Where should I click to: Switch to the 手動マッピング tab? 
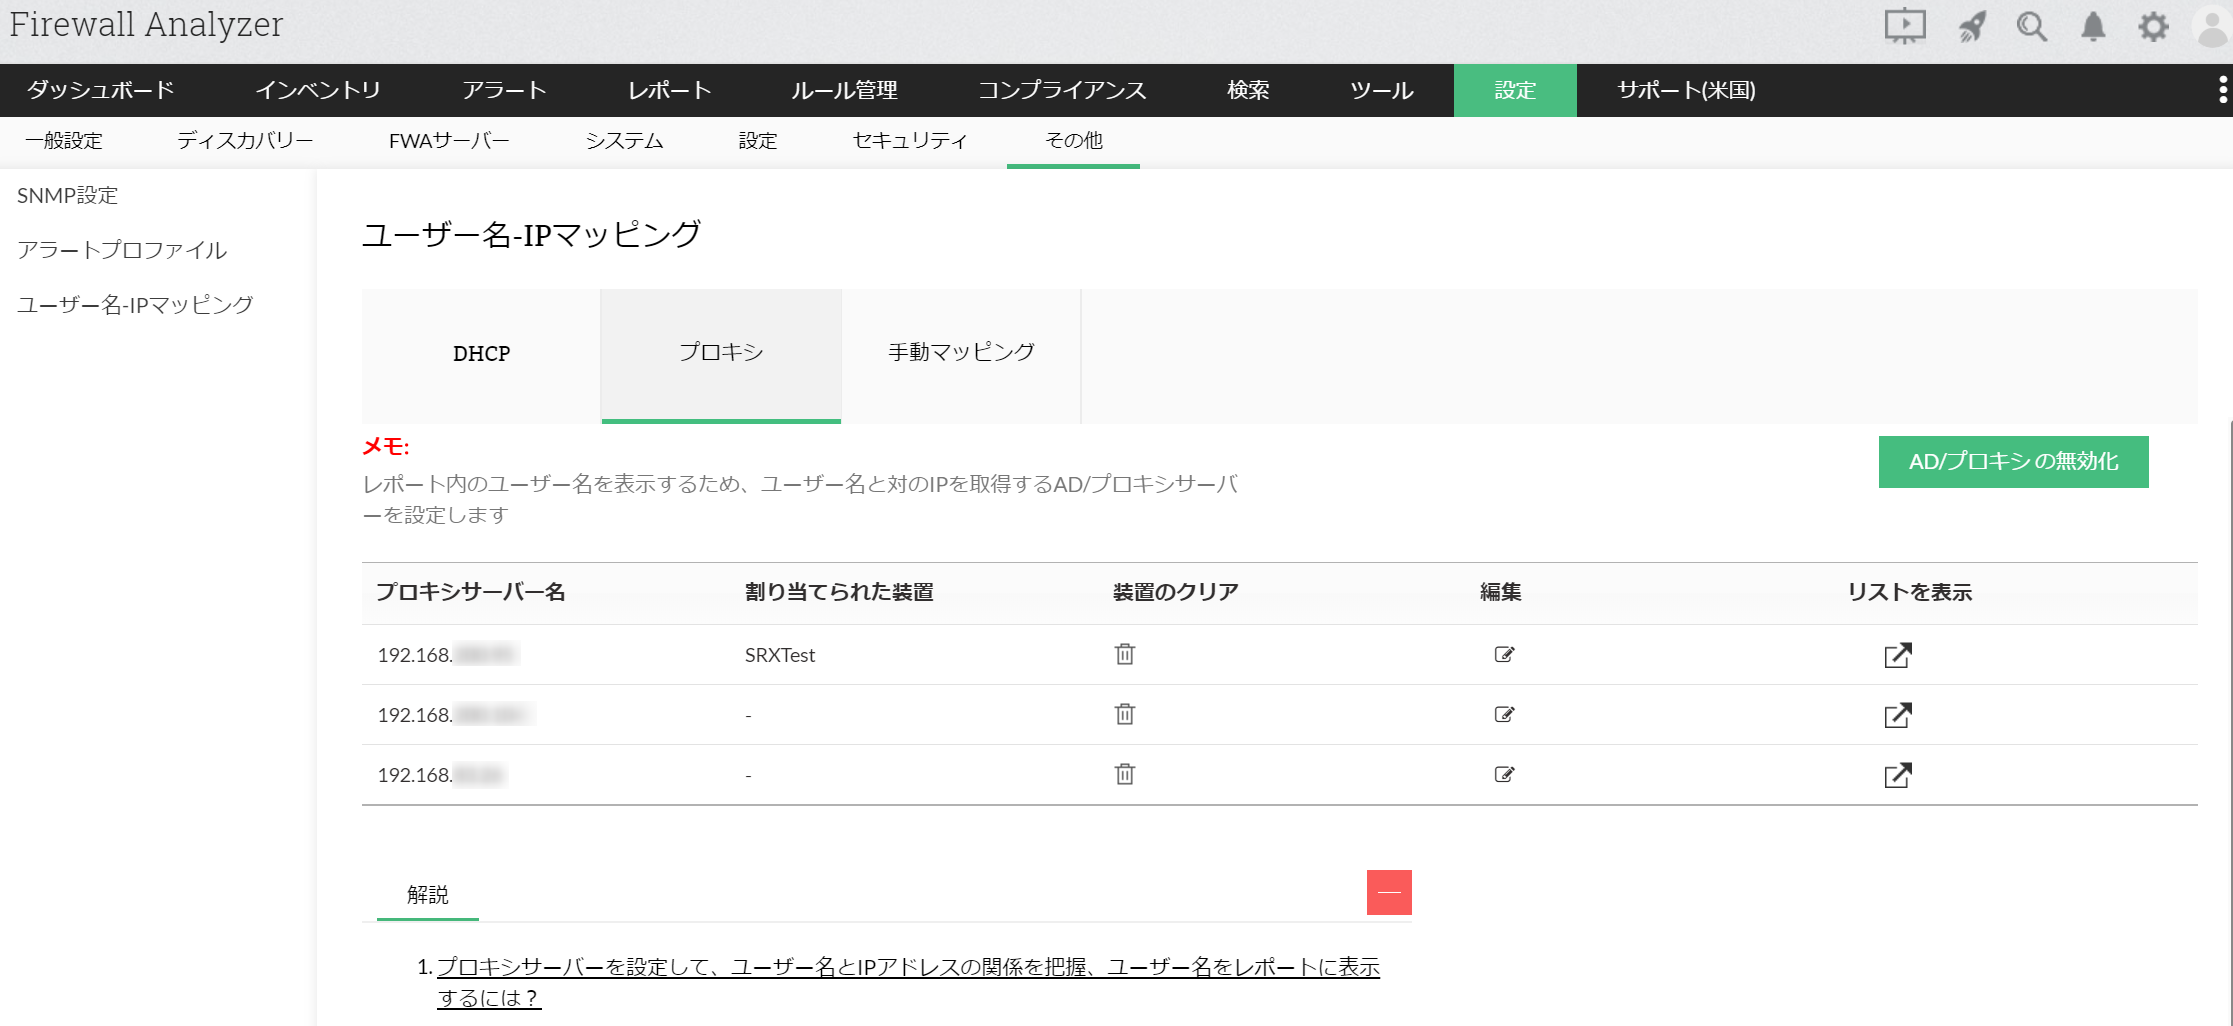[x=961, y=352]
